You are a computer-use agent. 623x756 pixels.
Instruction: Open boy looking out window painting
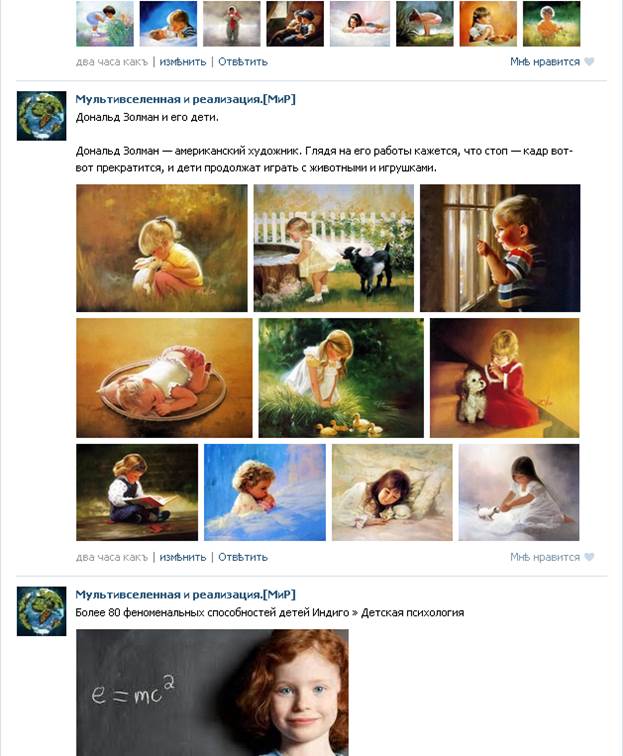coord(500,248)
